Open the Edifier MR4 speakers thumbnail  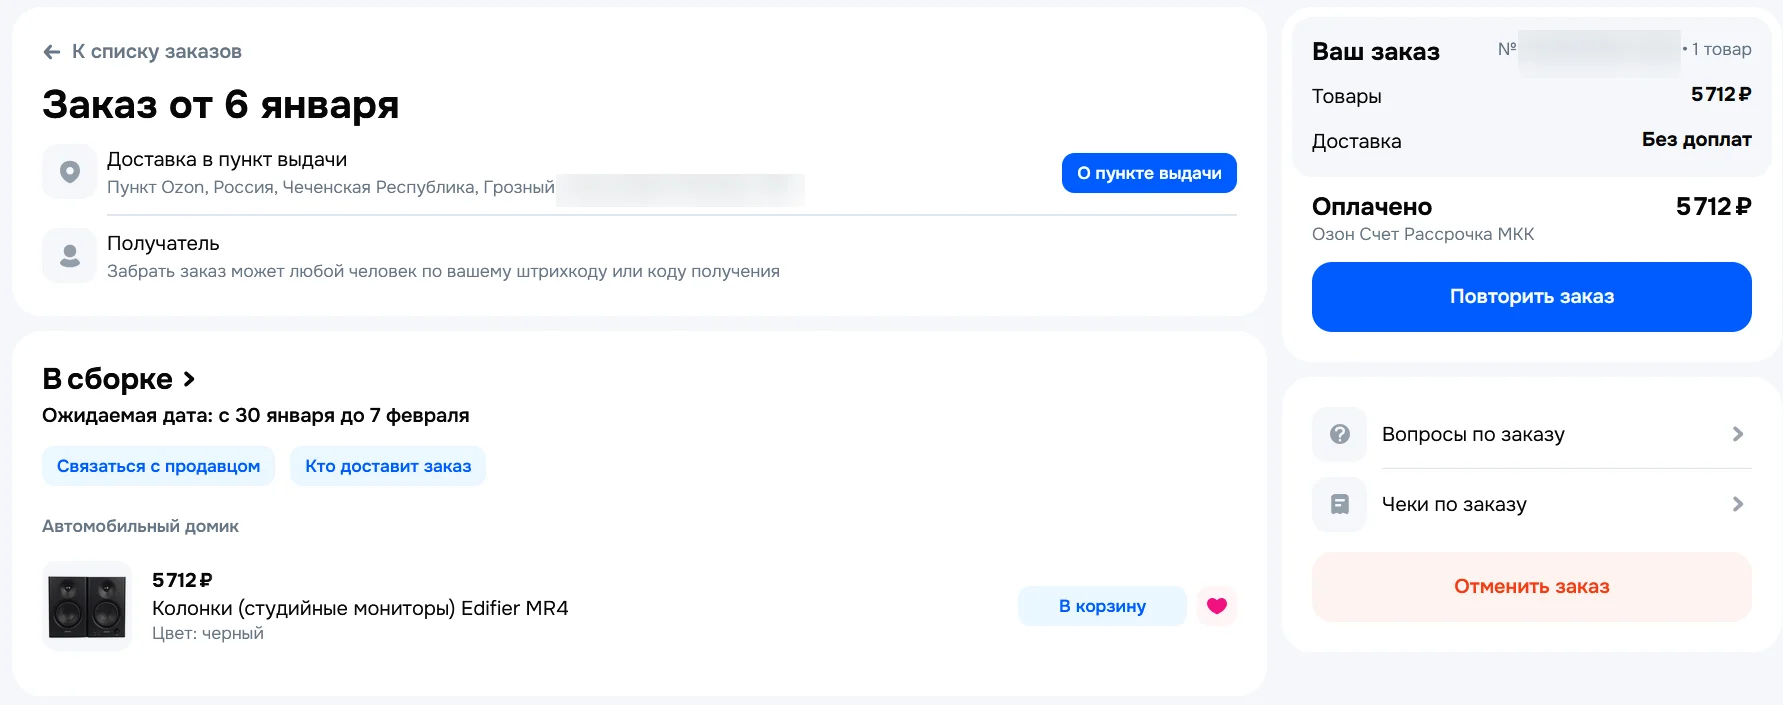pos(88,606)
